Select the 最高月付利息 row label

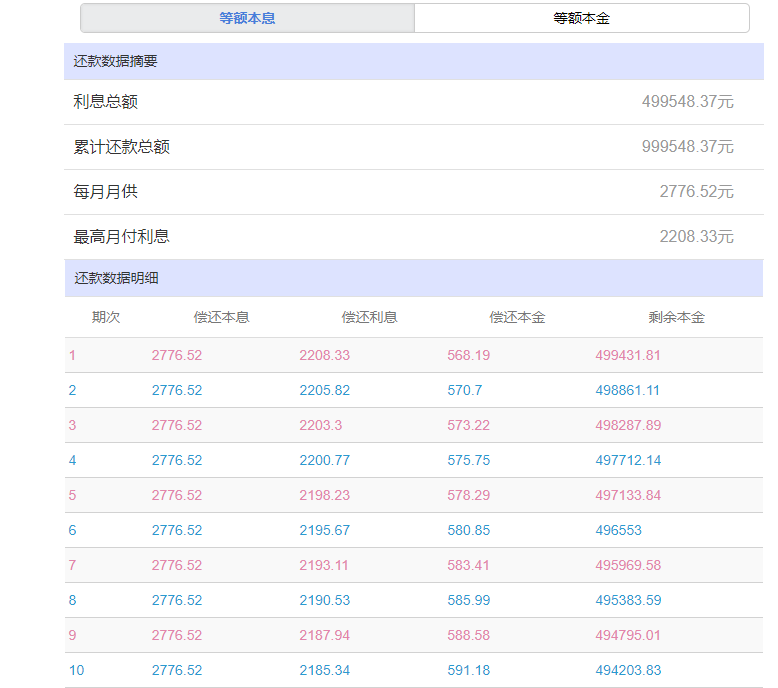click(121, 237)
